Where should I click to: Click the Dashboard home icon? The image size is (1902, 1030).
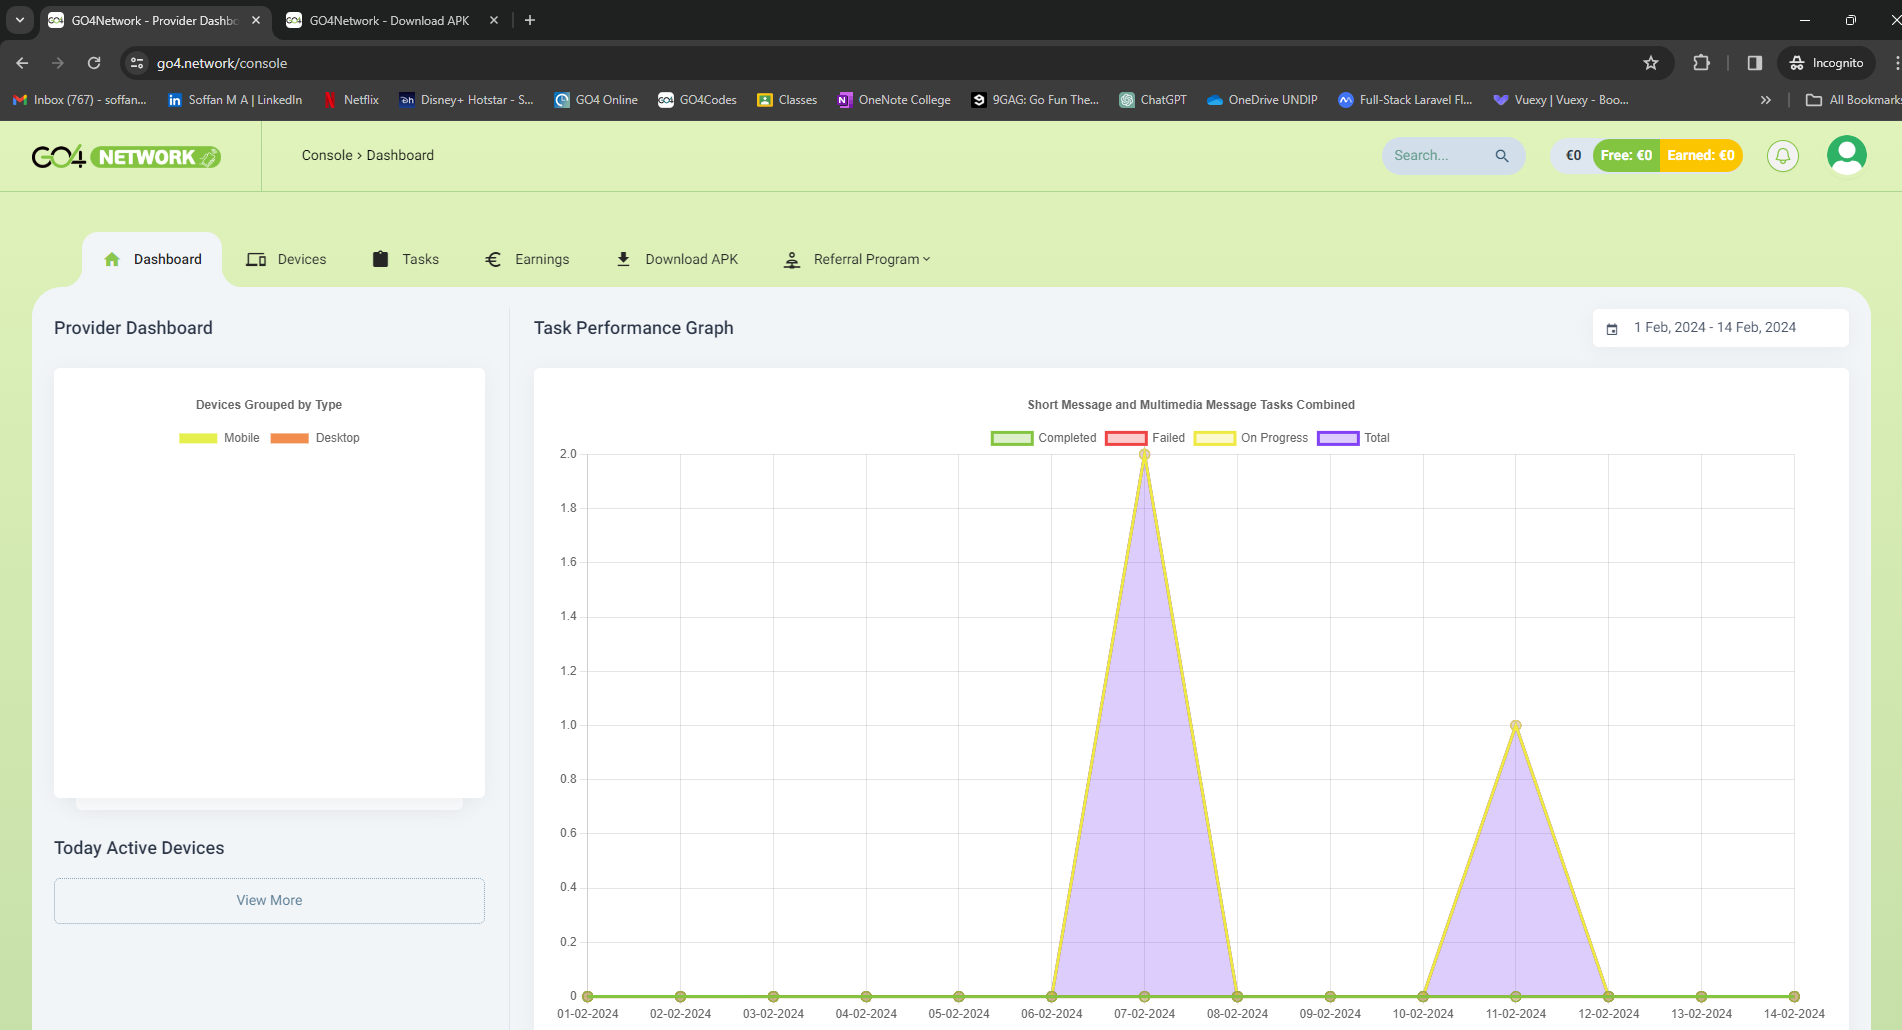point(112,260)
